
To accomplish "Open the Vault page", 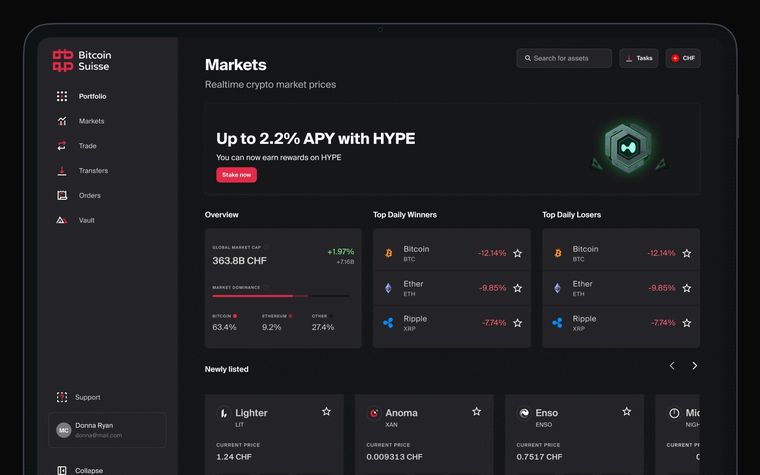I will coord(87,220).
